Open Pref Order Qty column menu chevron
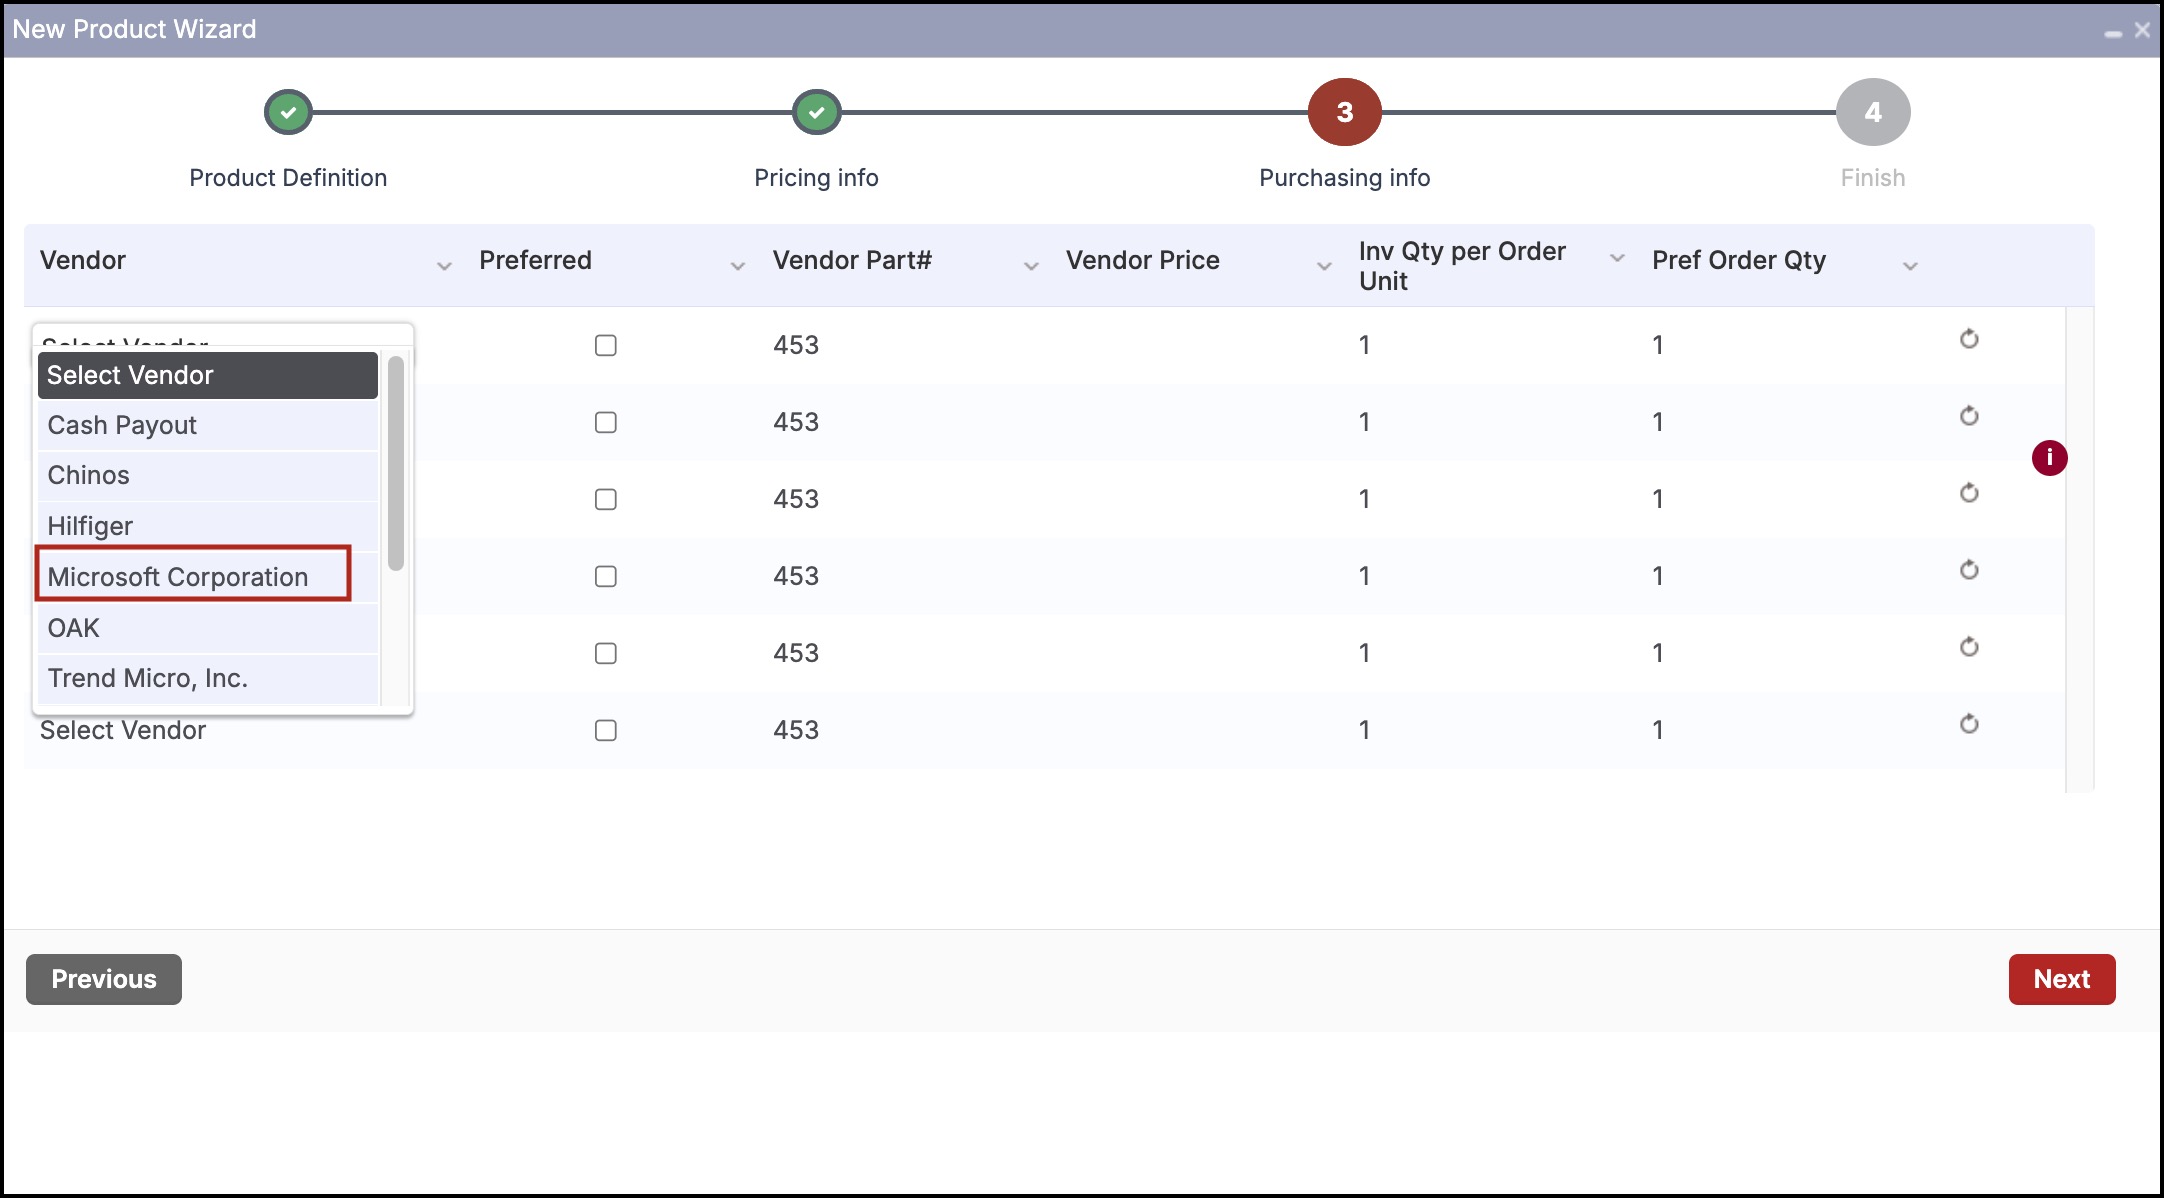 click(1910, 266)
